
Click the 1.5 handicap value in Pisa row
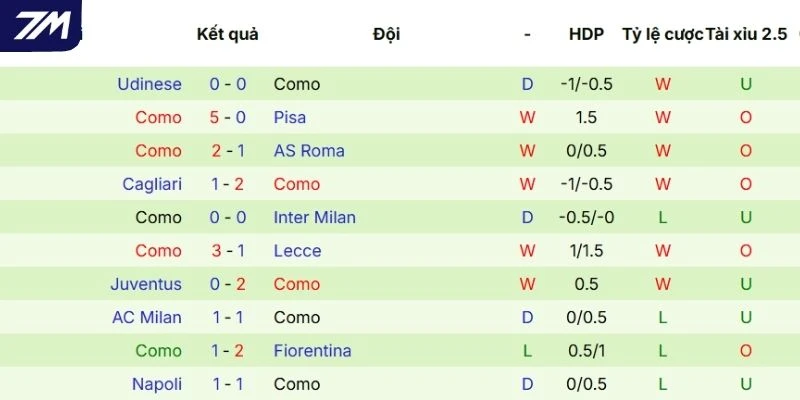pos(586,117)
